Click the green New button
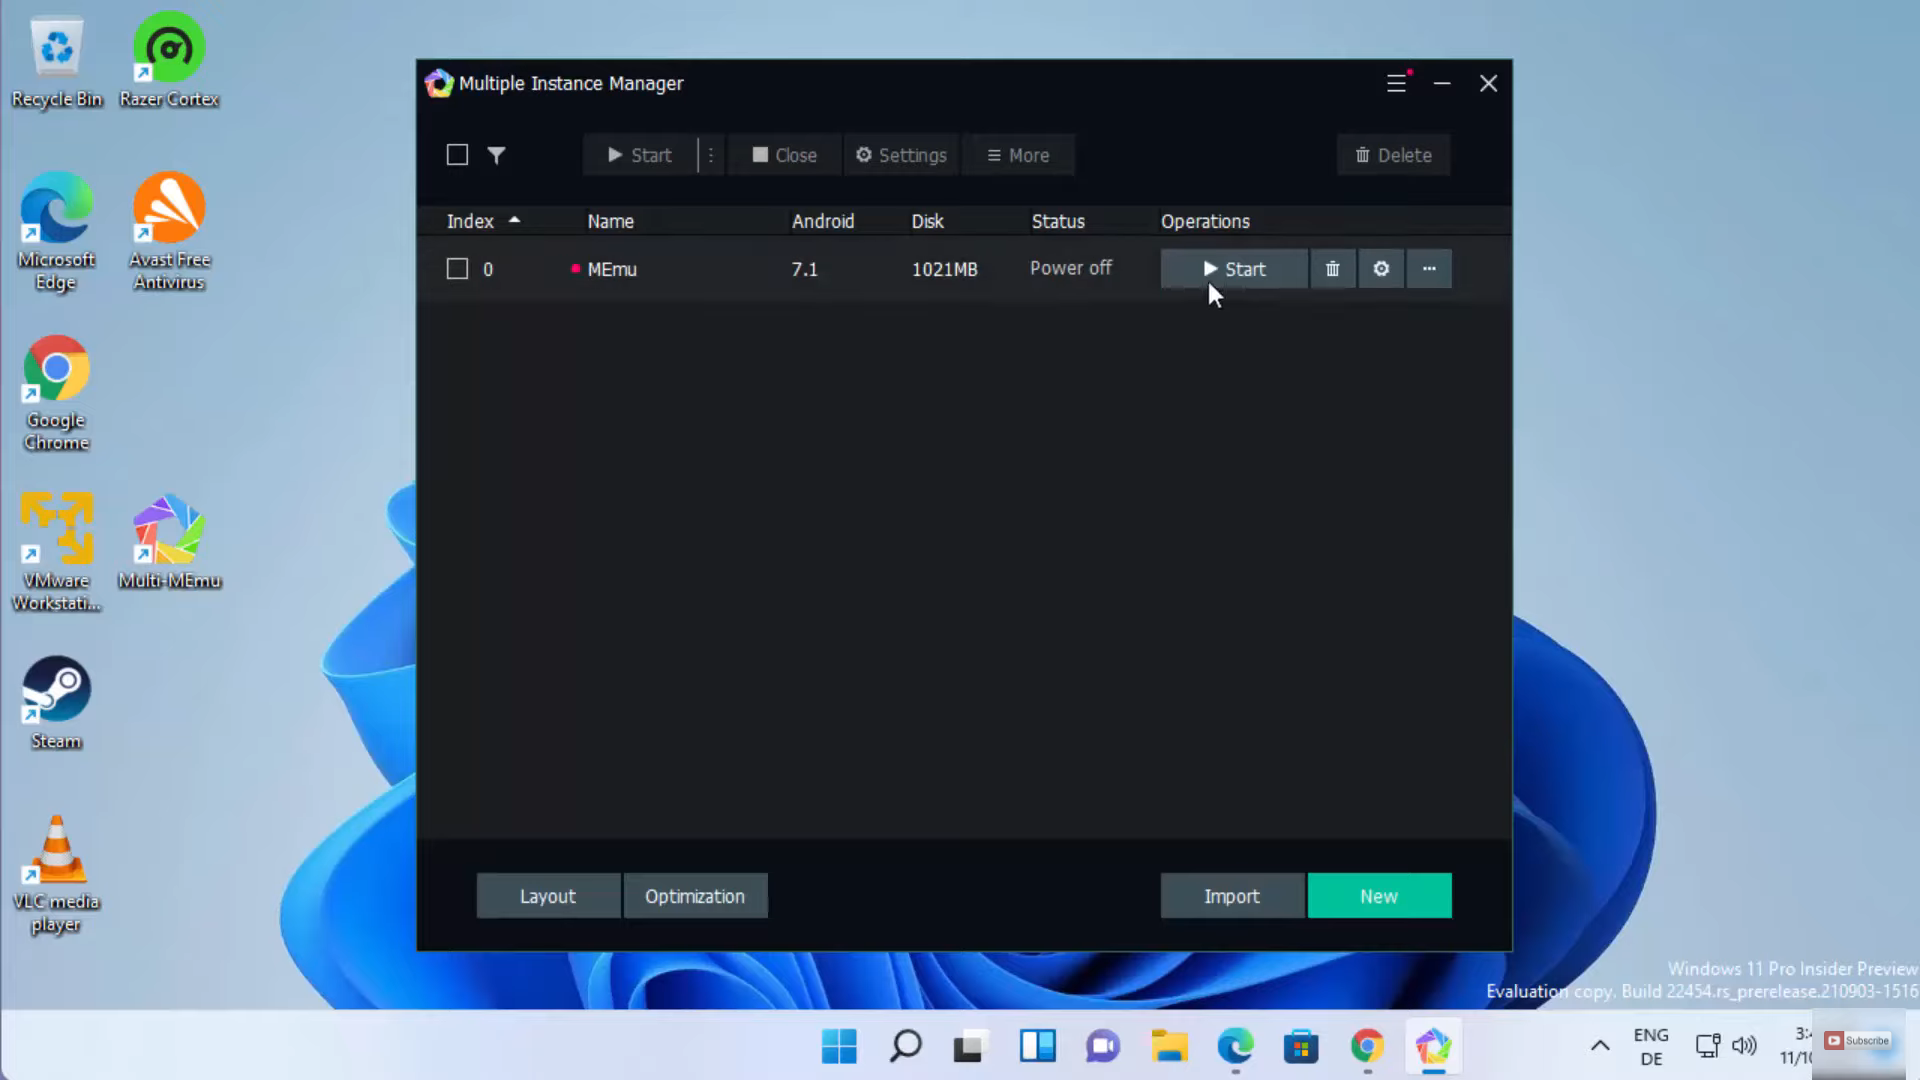 tap(1379, 896)
